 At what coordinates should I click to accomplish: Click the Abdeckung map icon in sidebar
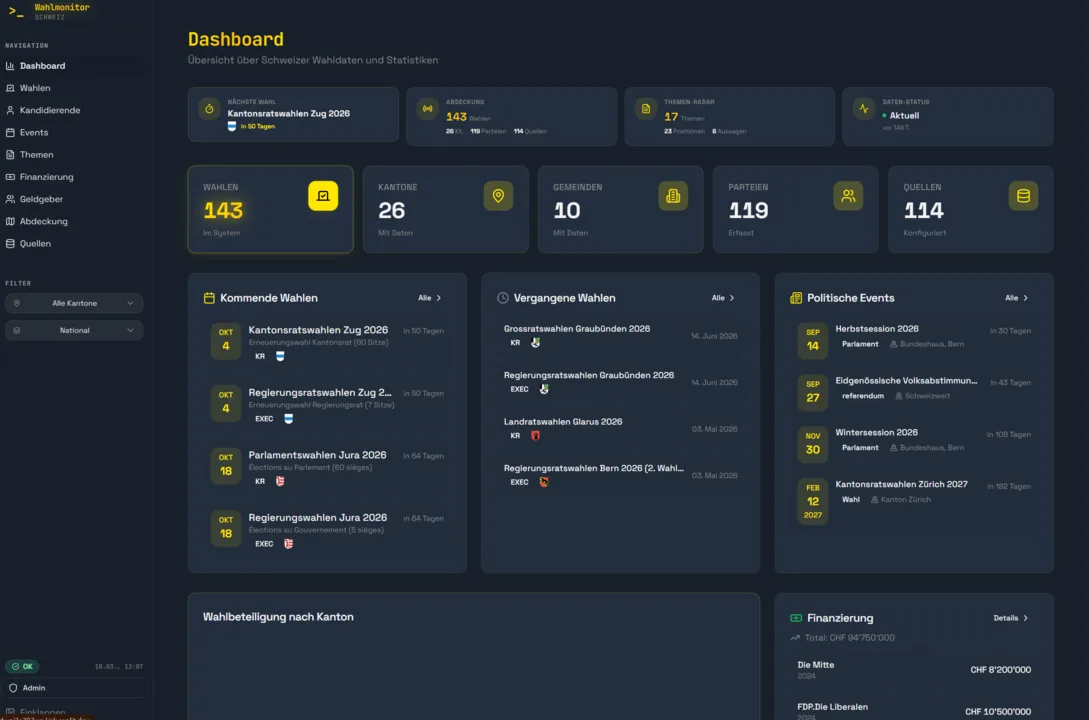coord(10,221)
